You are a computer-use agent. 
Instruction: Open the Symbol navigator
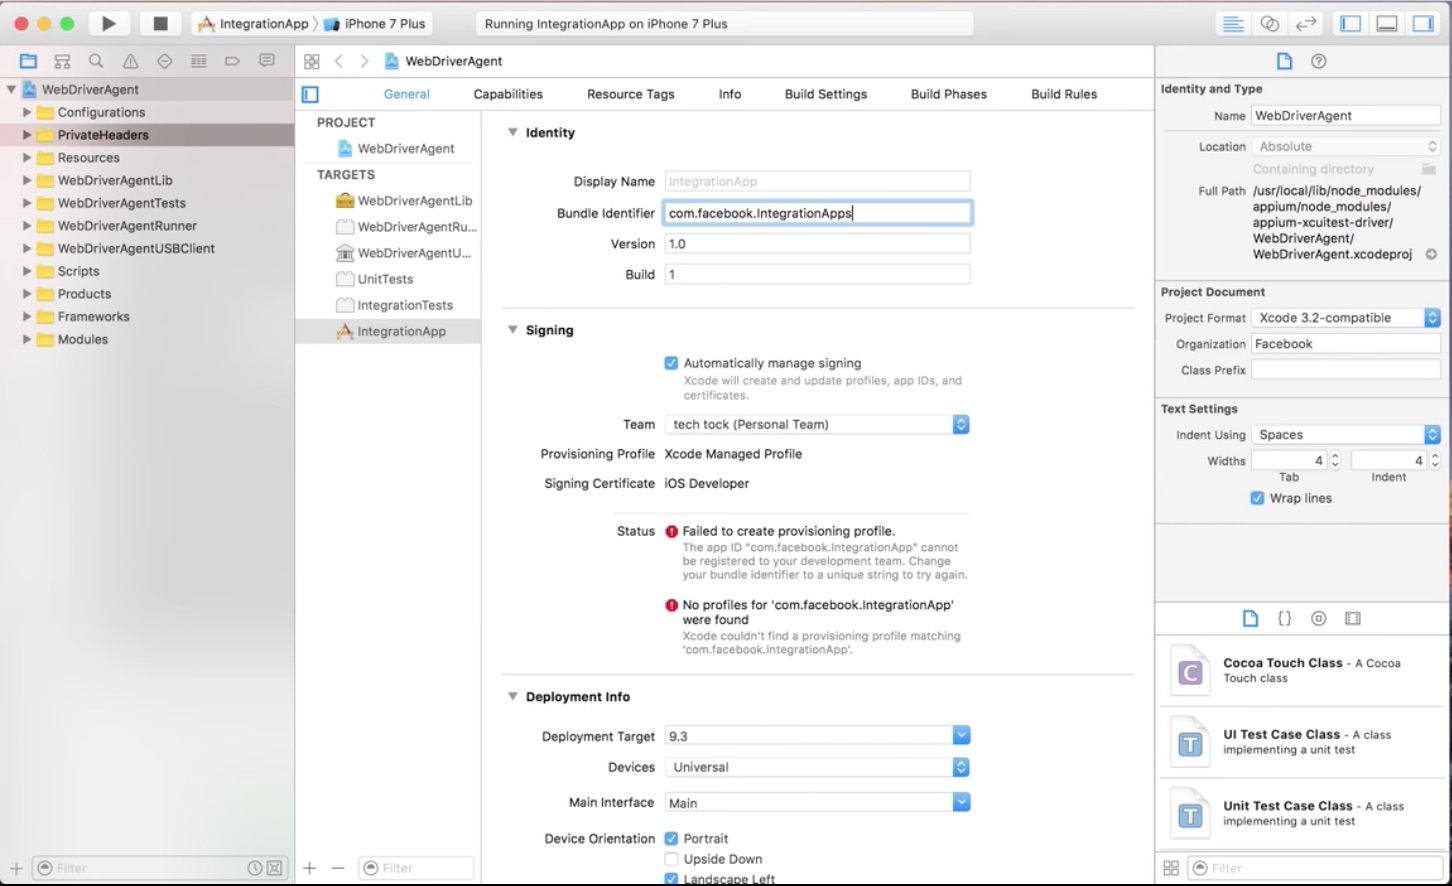click(62, 61)
